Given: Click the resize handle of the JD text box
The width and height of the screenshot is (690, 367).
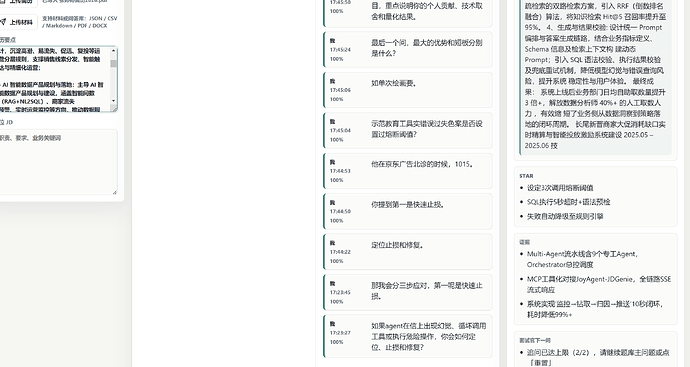Looking at the screenshot, I should (115, 192).
